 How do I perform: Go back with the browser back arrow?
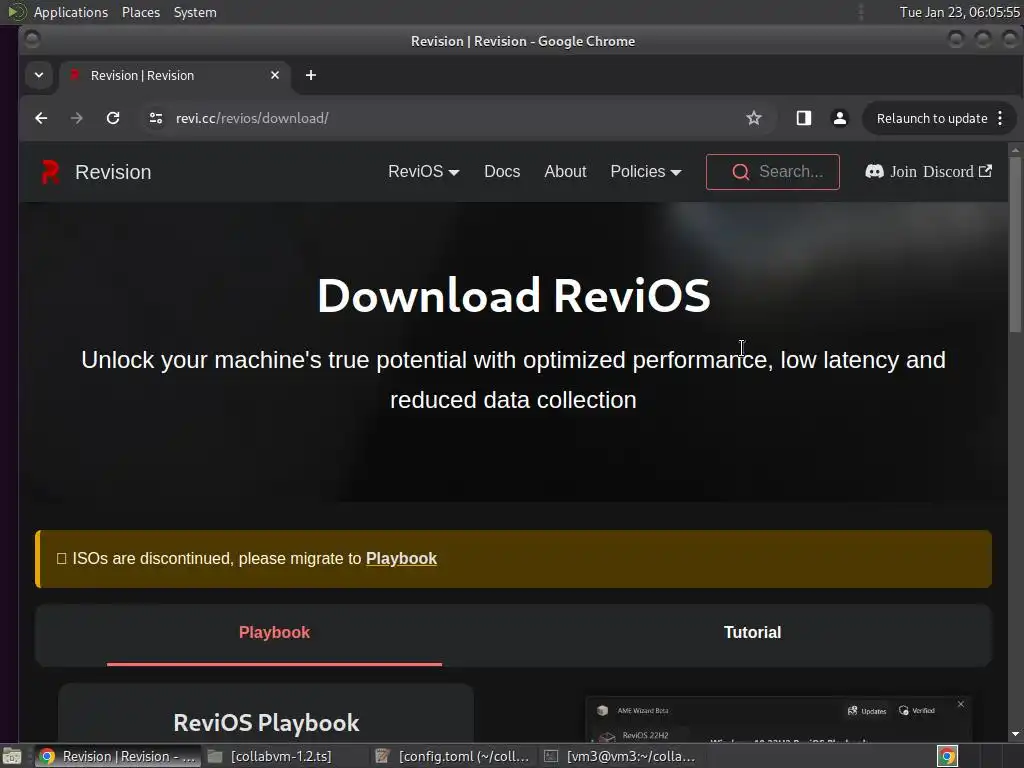pyautogui.click(x=41, y=118)
